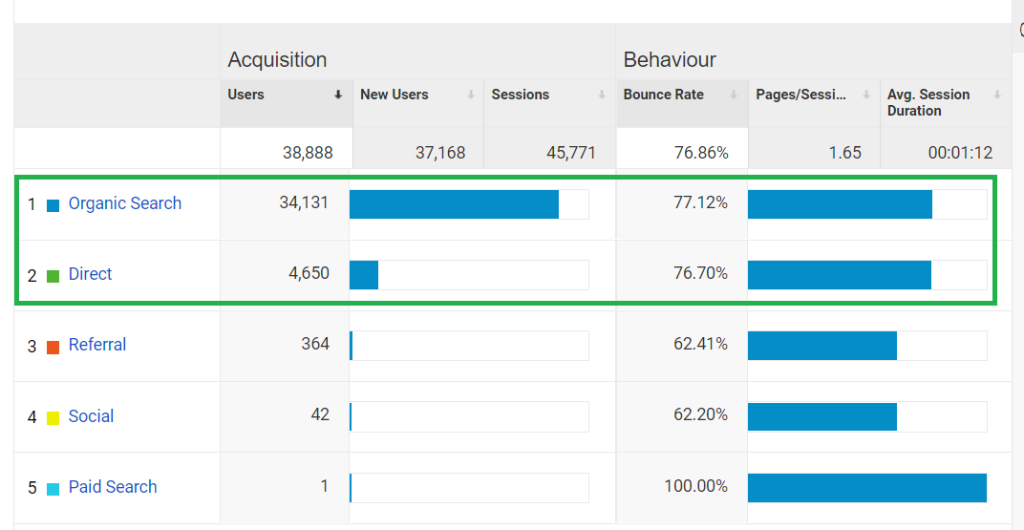Screen dimensions: 1024x530
Task: Select the Users column header
Action: (x=246, y=95)
